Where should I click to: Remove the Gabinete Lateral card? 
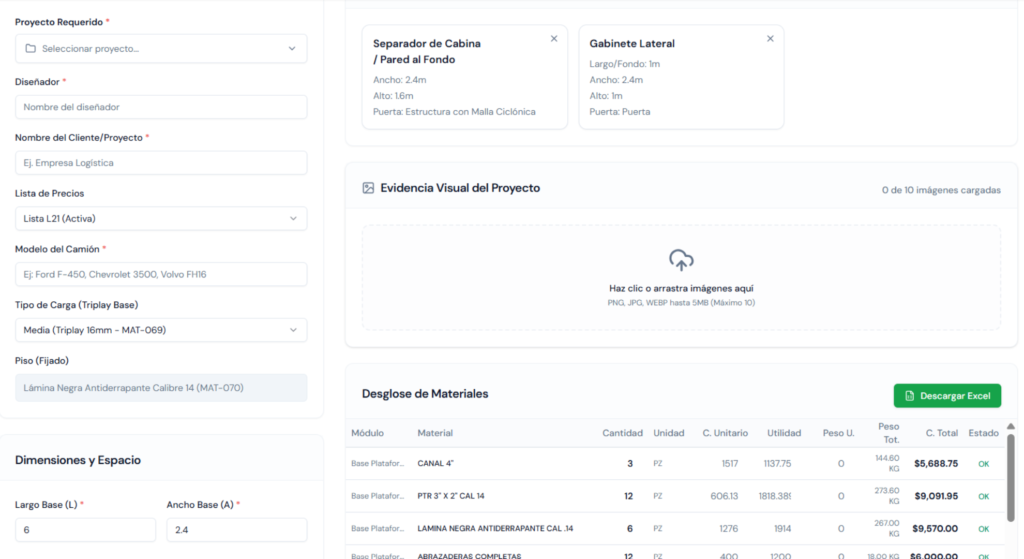(x=770, y=39)
